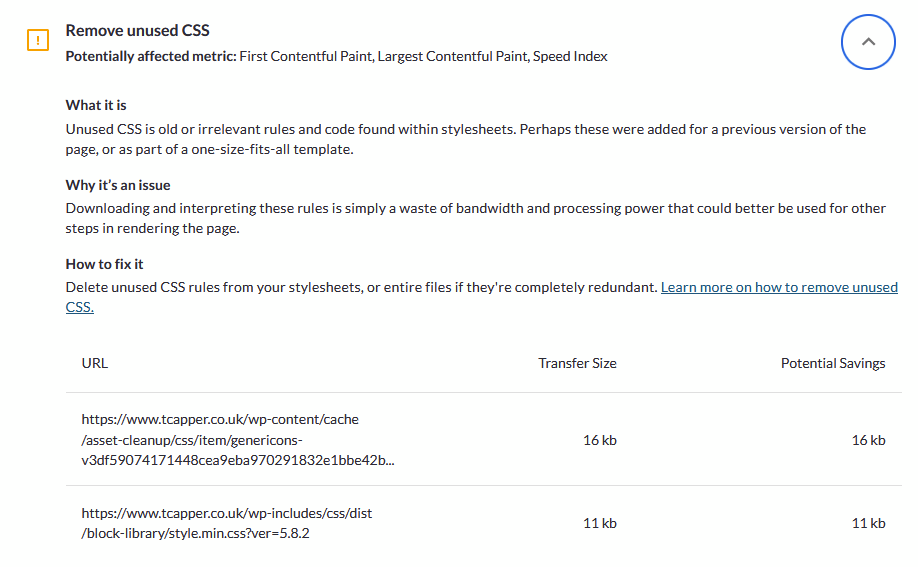Click the unused CSS definition paragraph
This screenshot has height=567, width=918.
tap(465, 139)
